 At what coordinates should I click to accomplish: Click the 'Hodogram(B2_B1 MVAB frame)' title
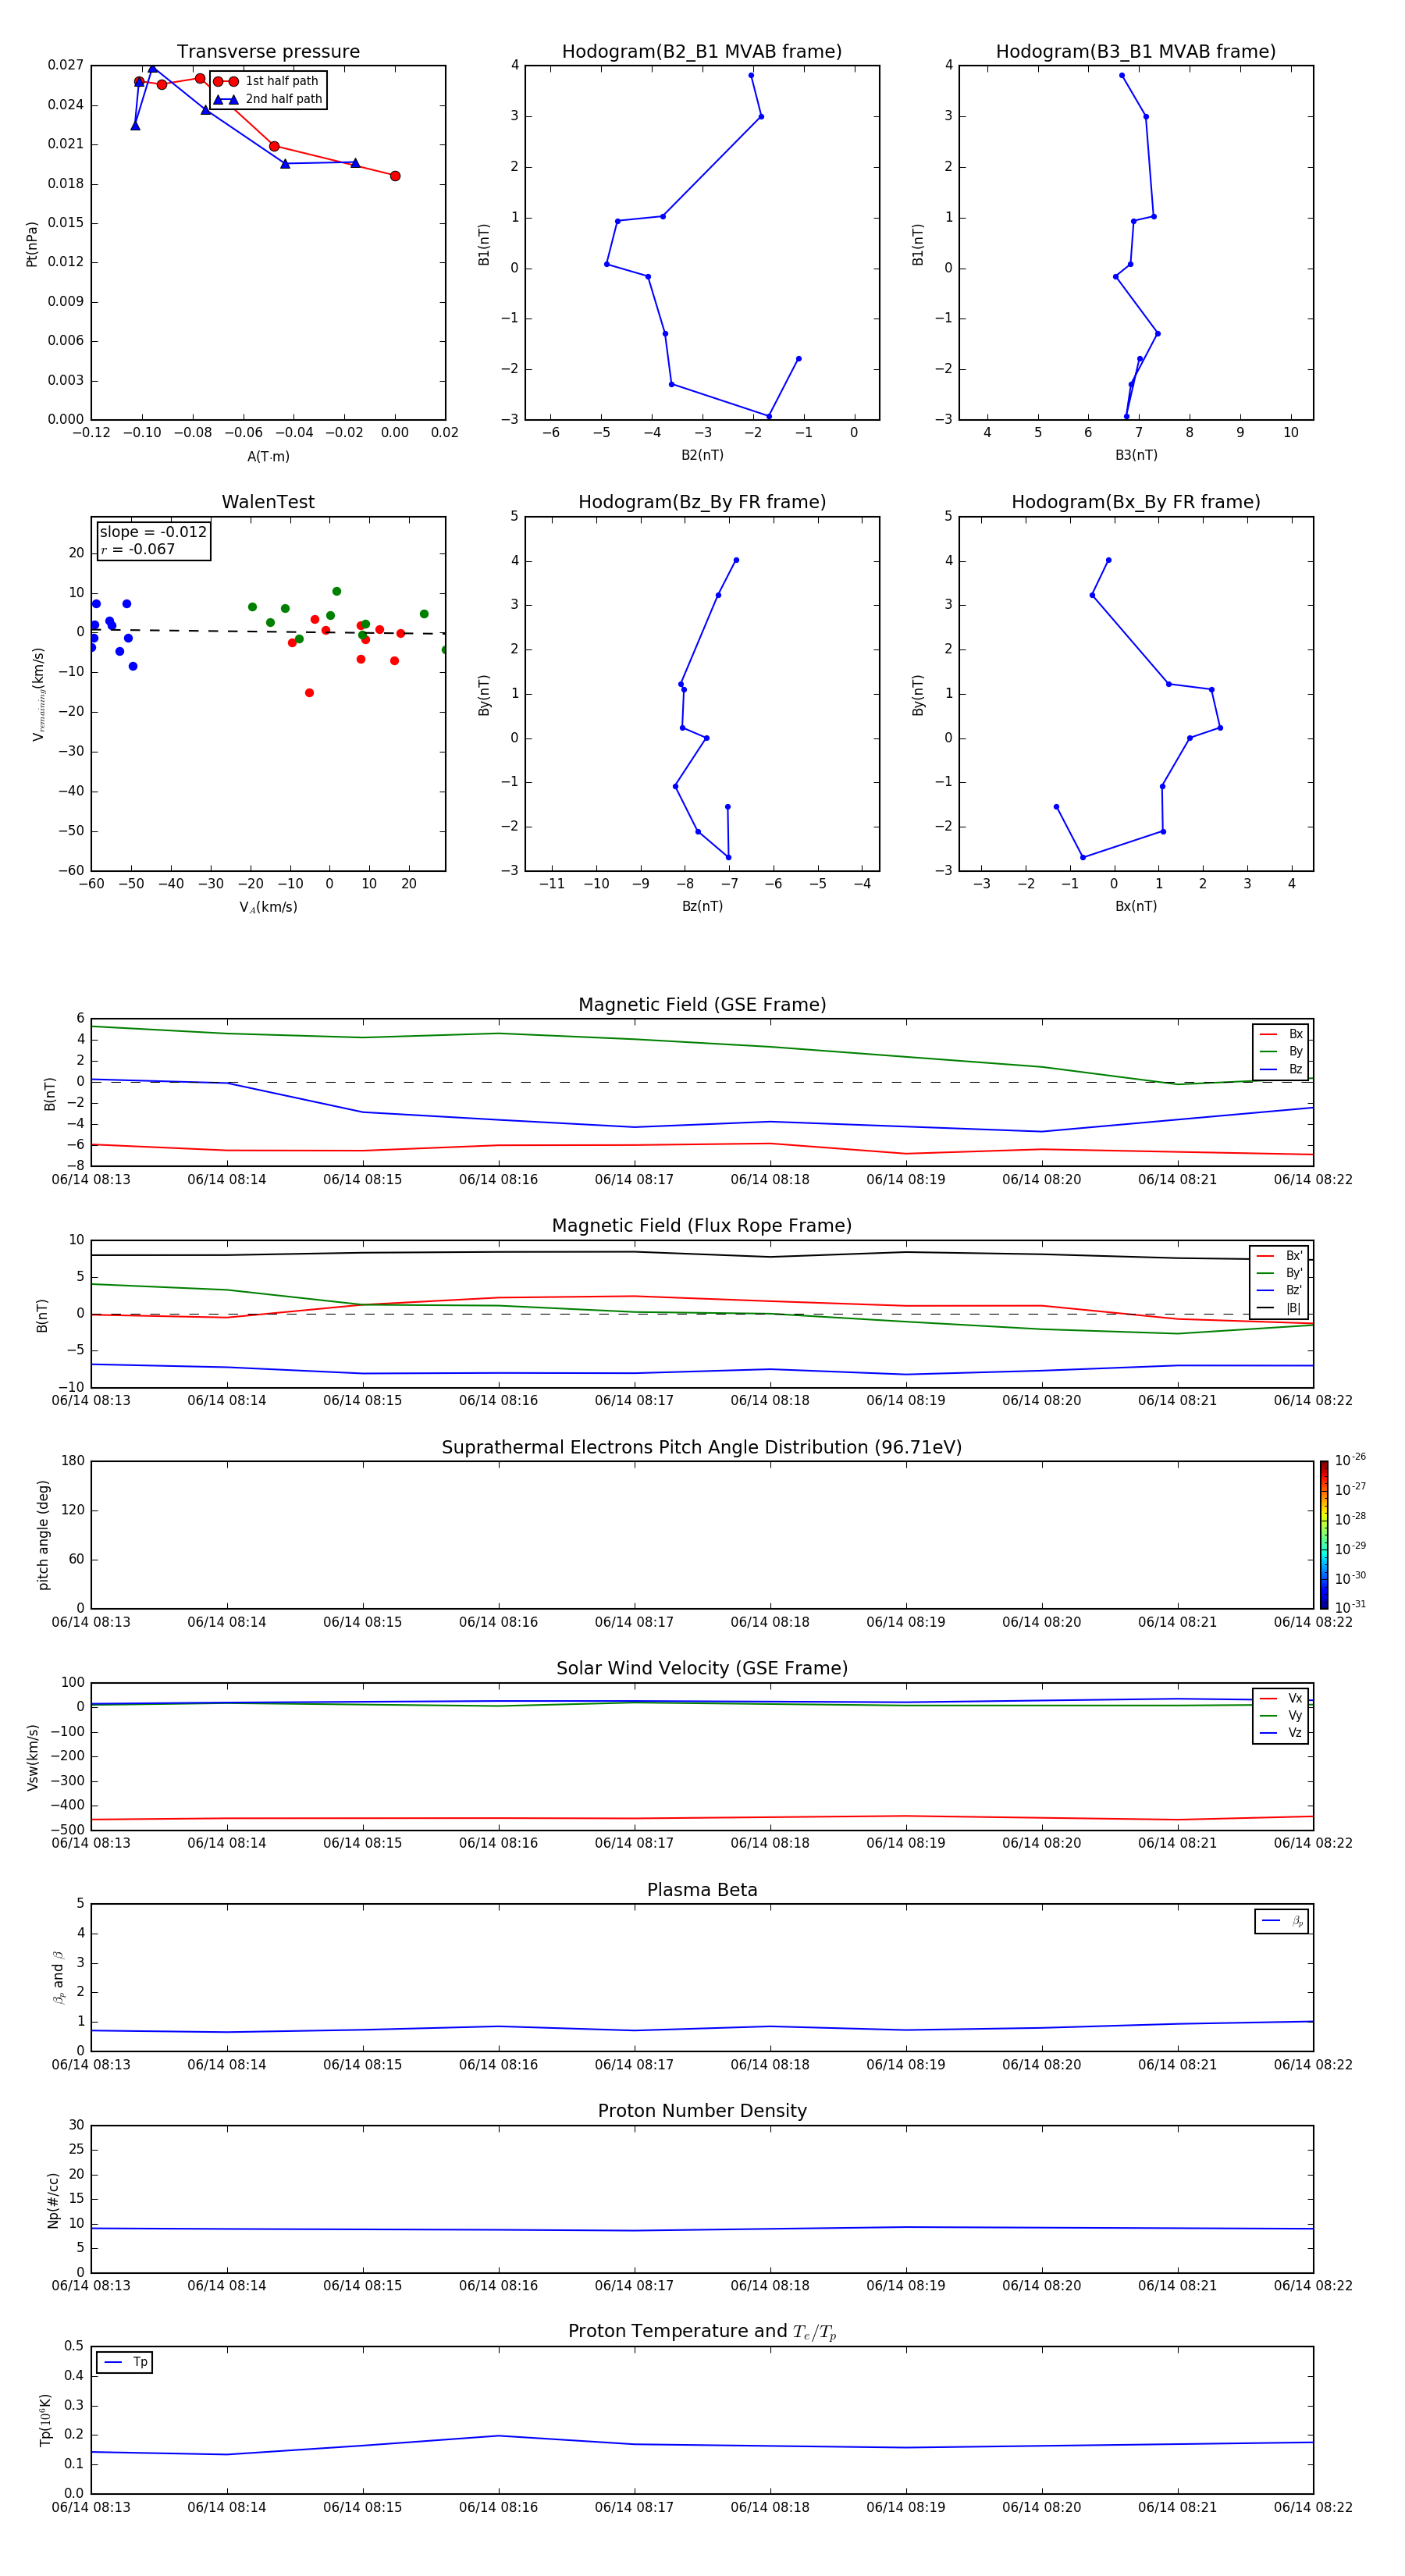pos(702,52)
